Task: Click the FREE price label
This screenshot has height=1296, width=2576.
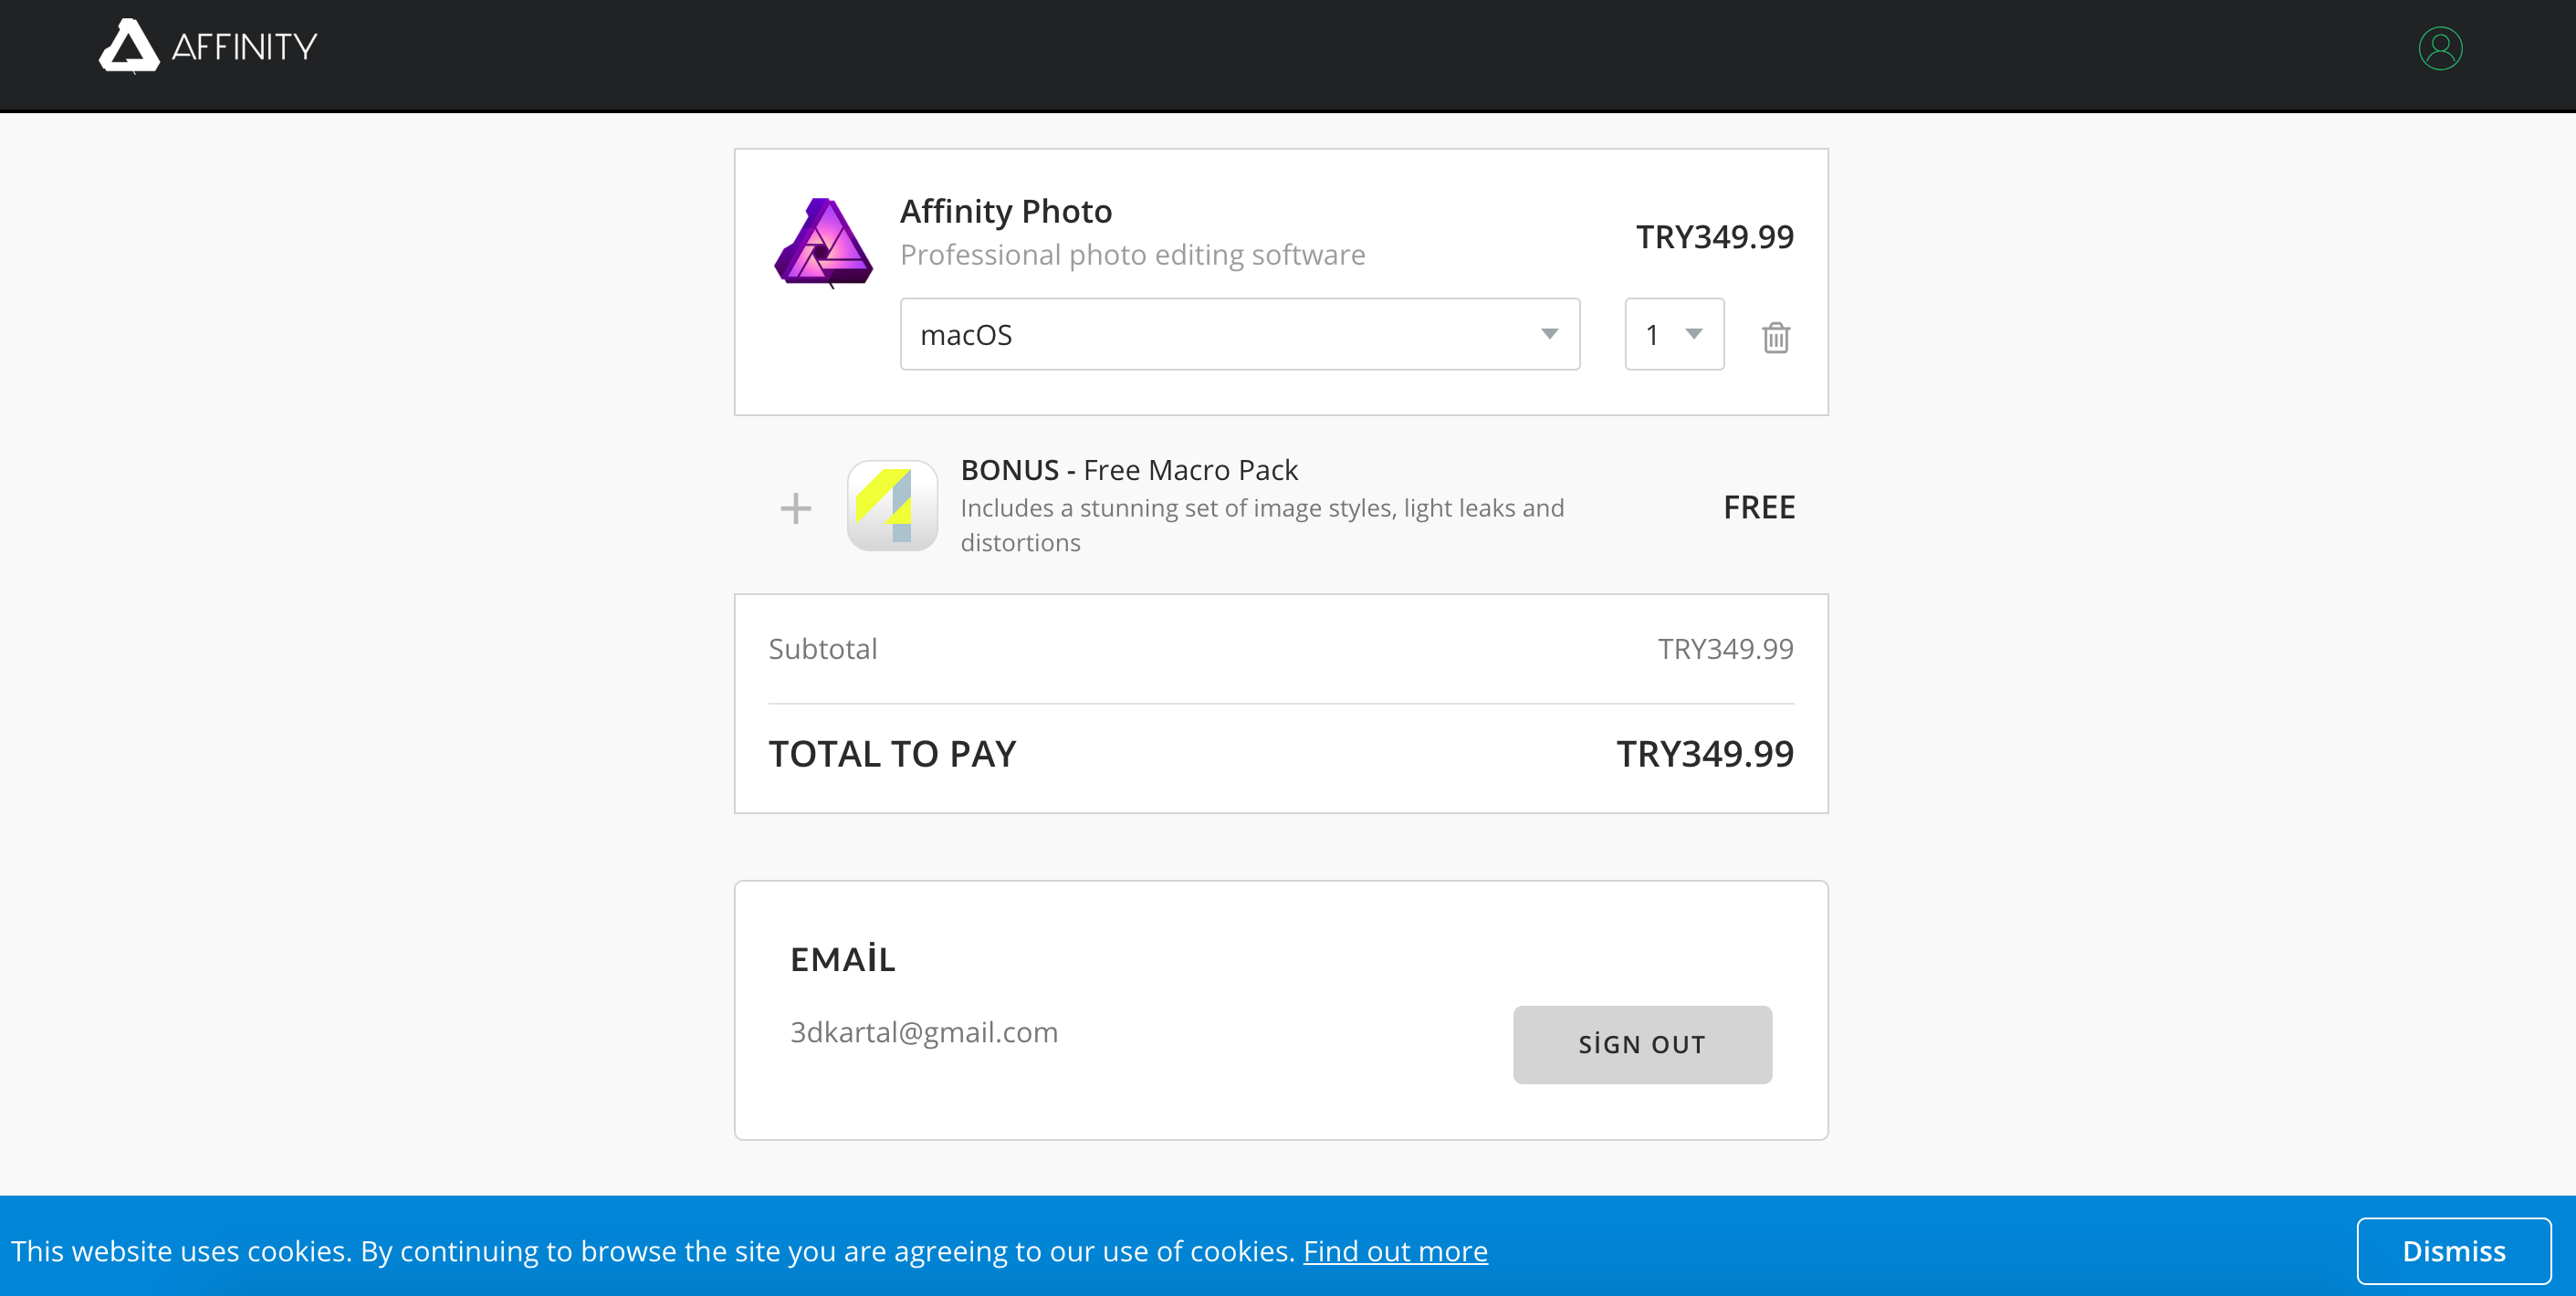Action: tap(1759, 507)
